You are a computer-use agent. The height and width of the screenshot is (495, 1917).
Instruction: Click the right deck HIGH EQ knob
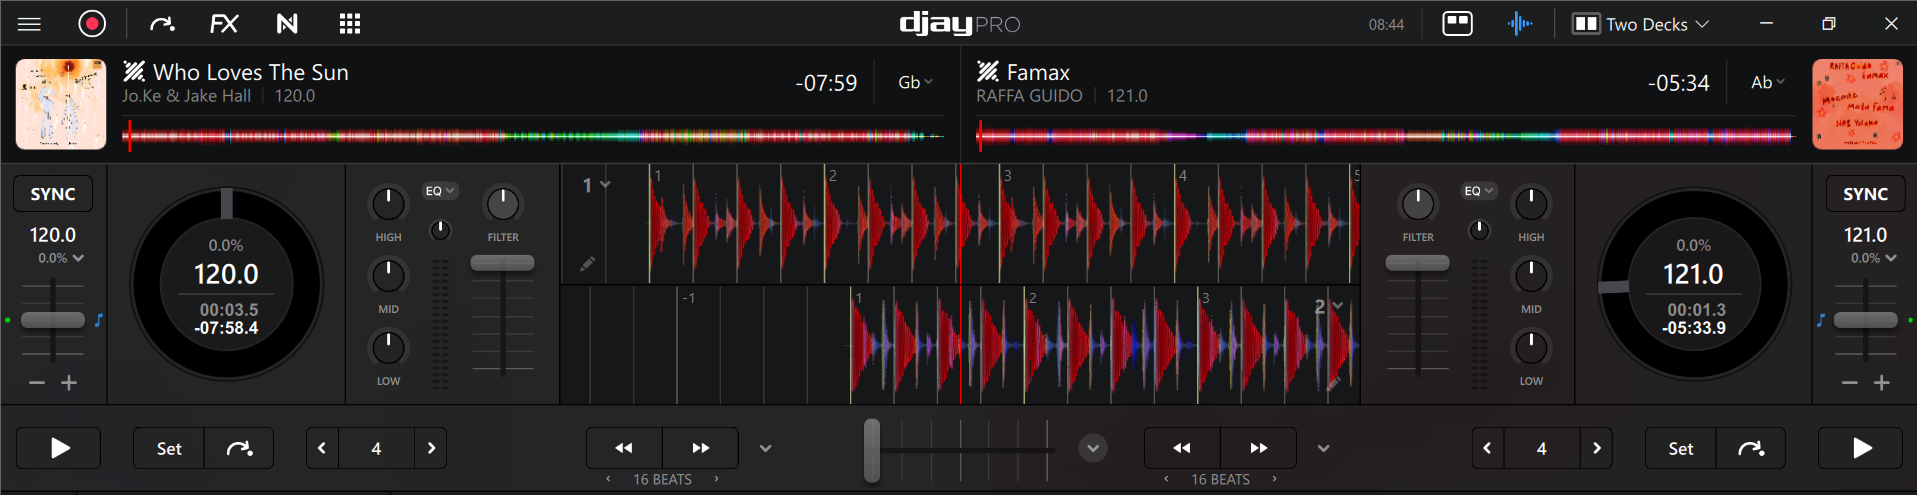1531,204
